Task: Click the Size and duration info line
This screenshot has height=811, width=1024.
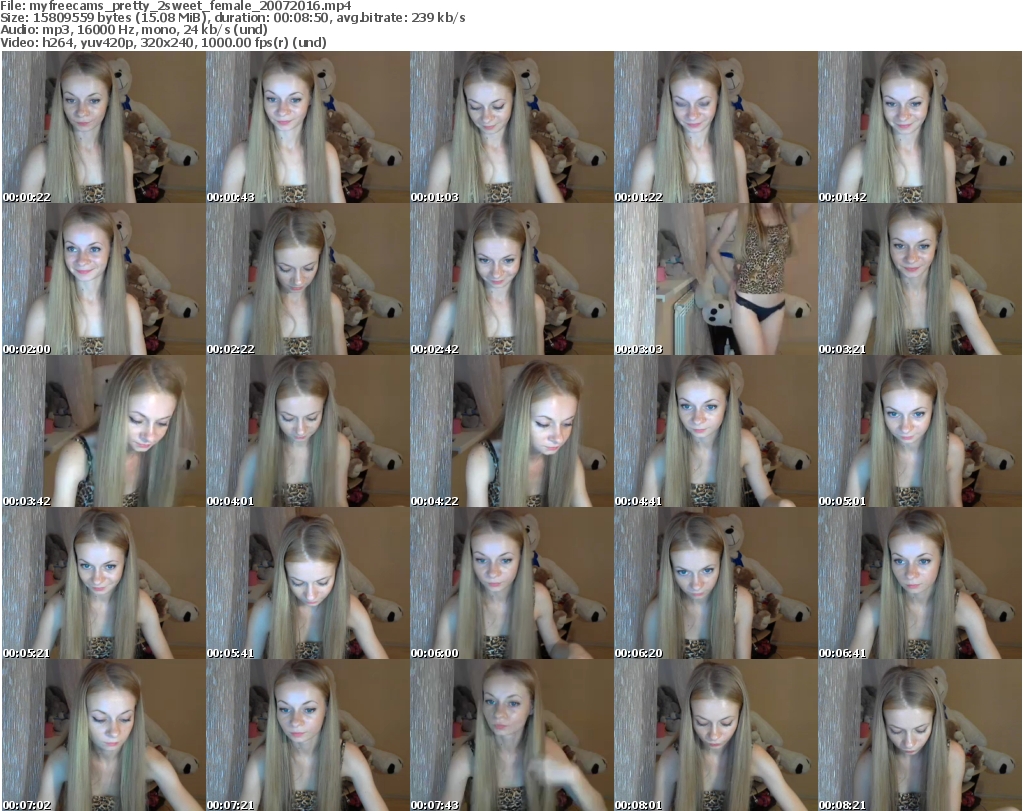Action: 233,18
